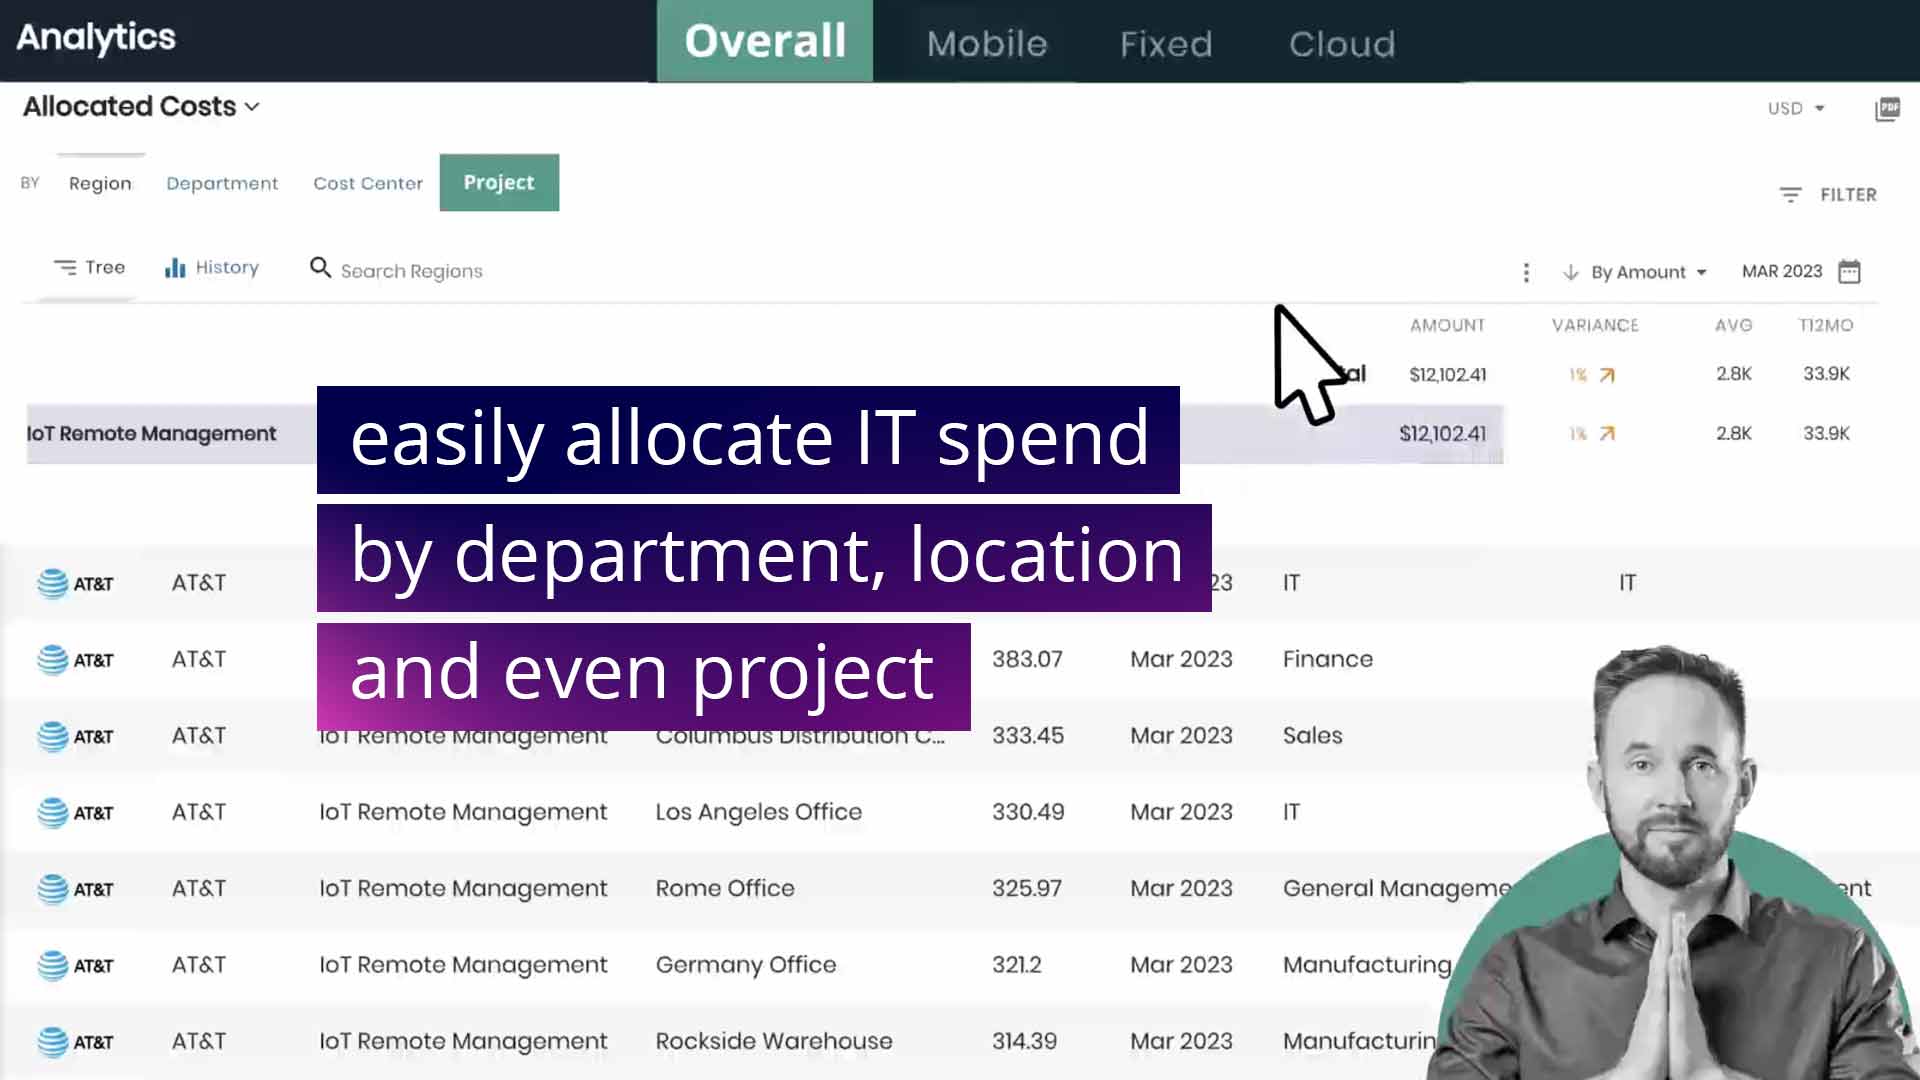Click Rockside Warehouse cell
Image resolution: width=1920 pixels, height=1080 pixels.
click(774, 1041)
